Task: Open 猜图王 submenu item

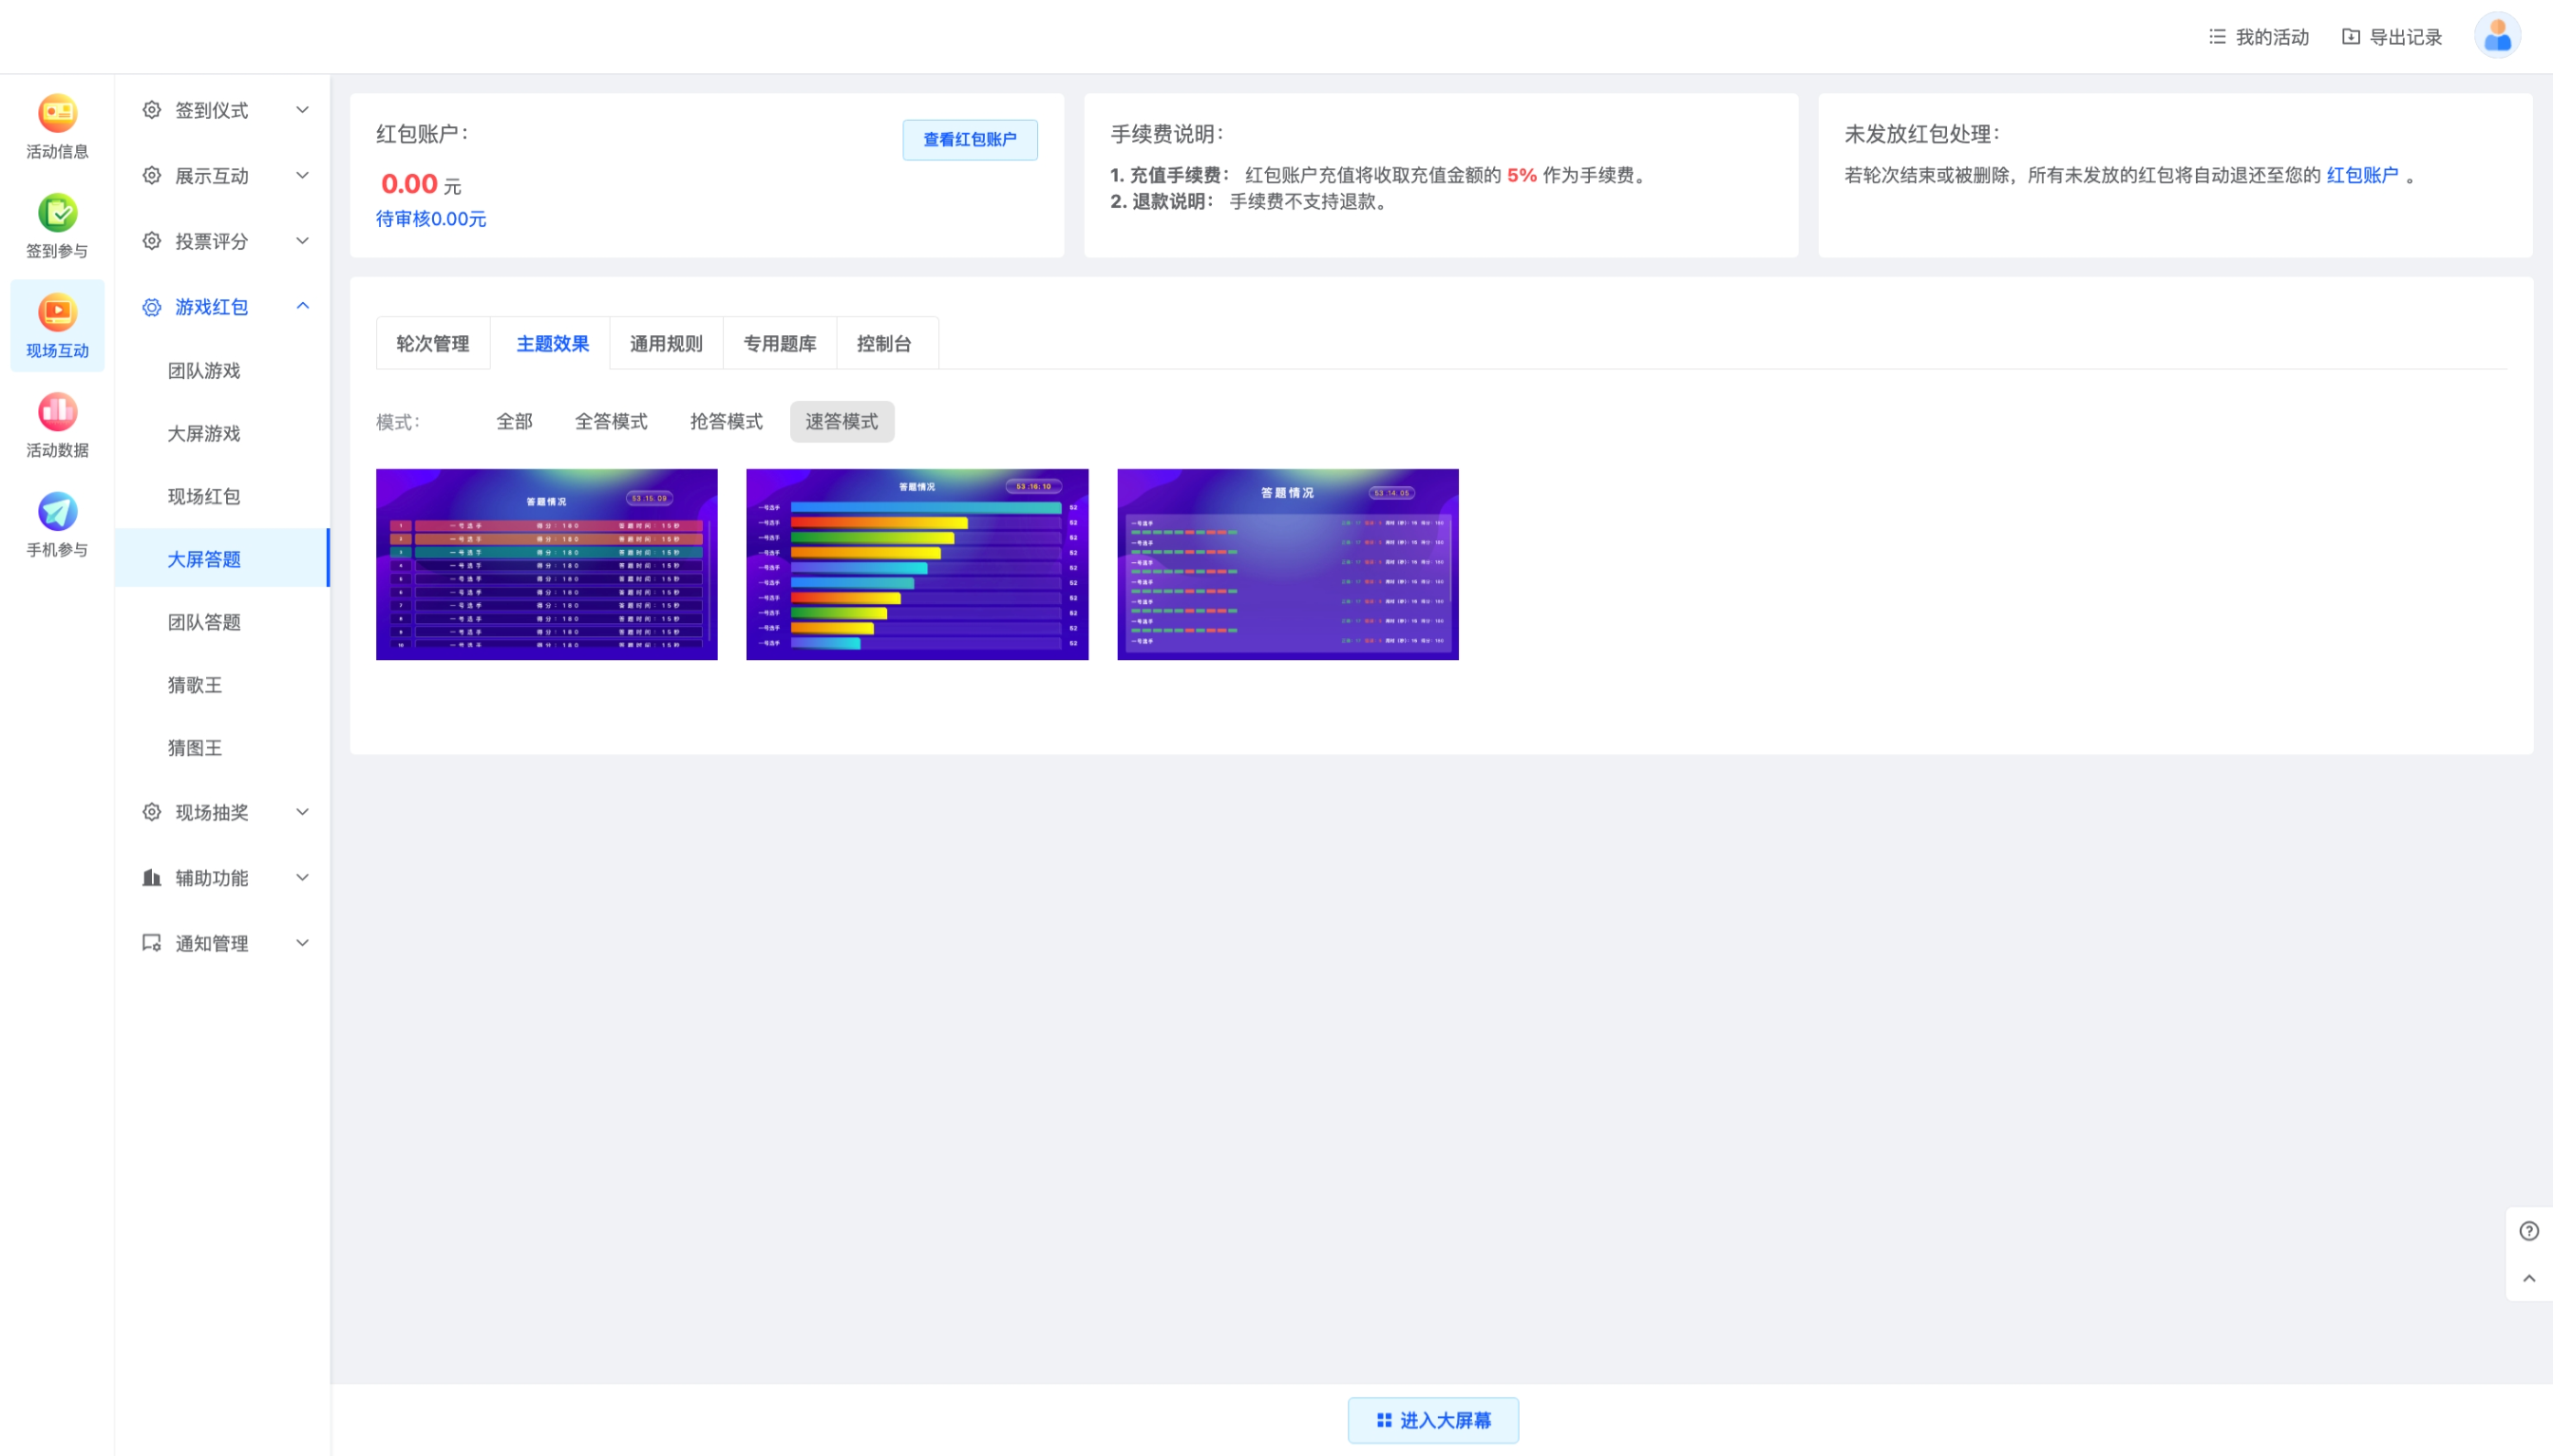Action: 222,748
